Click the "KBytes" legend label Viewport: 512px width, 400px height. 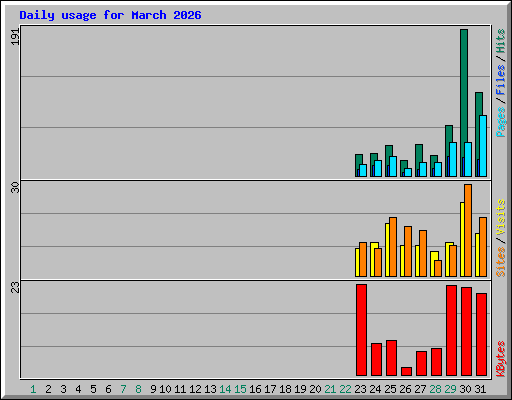tap(500, 359)
